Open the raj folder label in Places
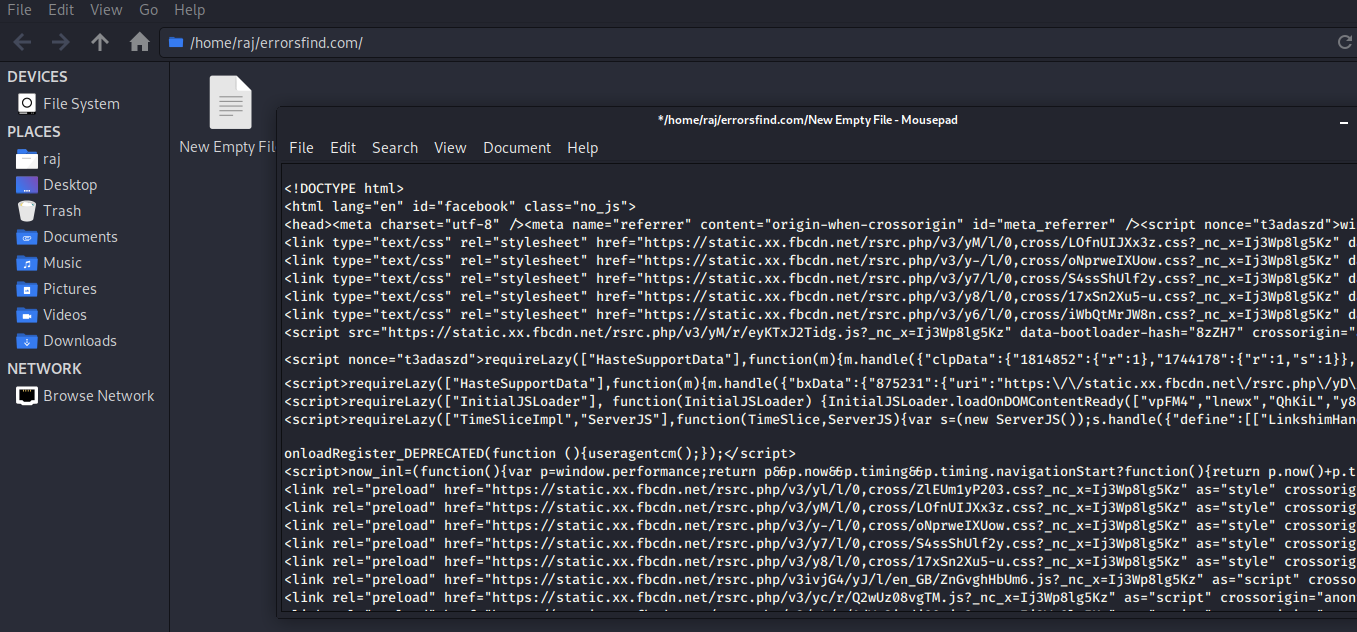 point(53,159)
